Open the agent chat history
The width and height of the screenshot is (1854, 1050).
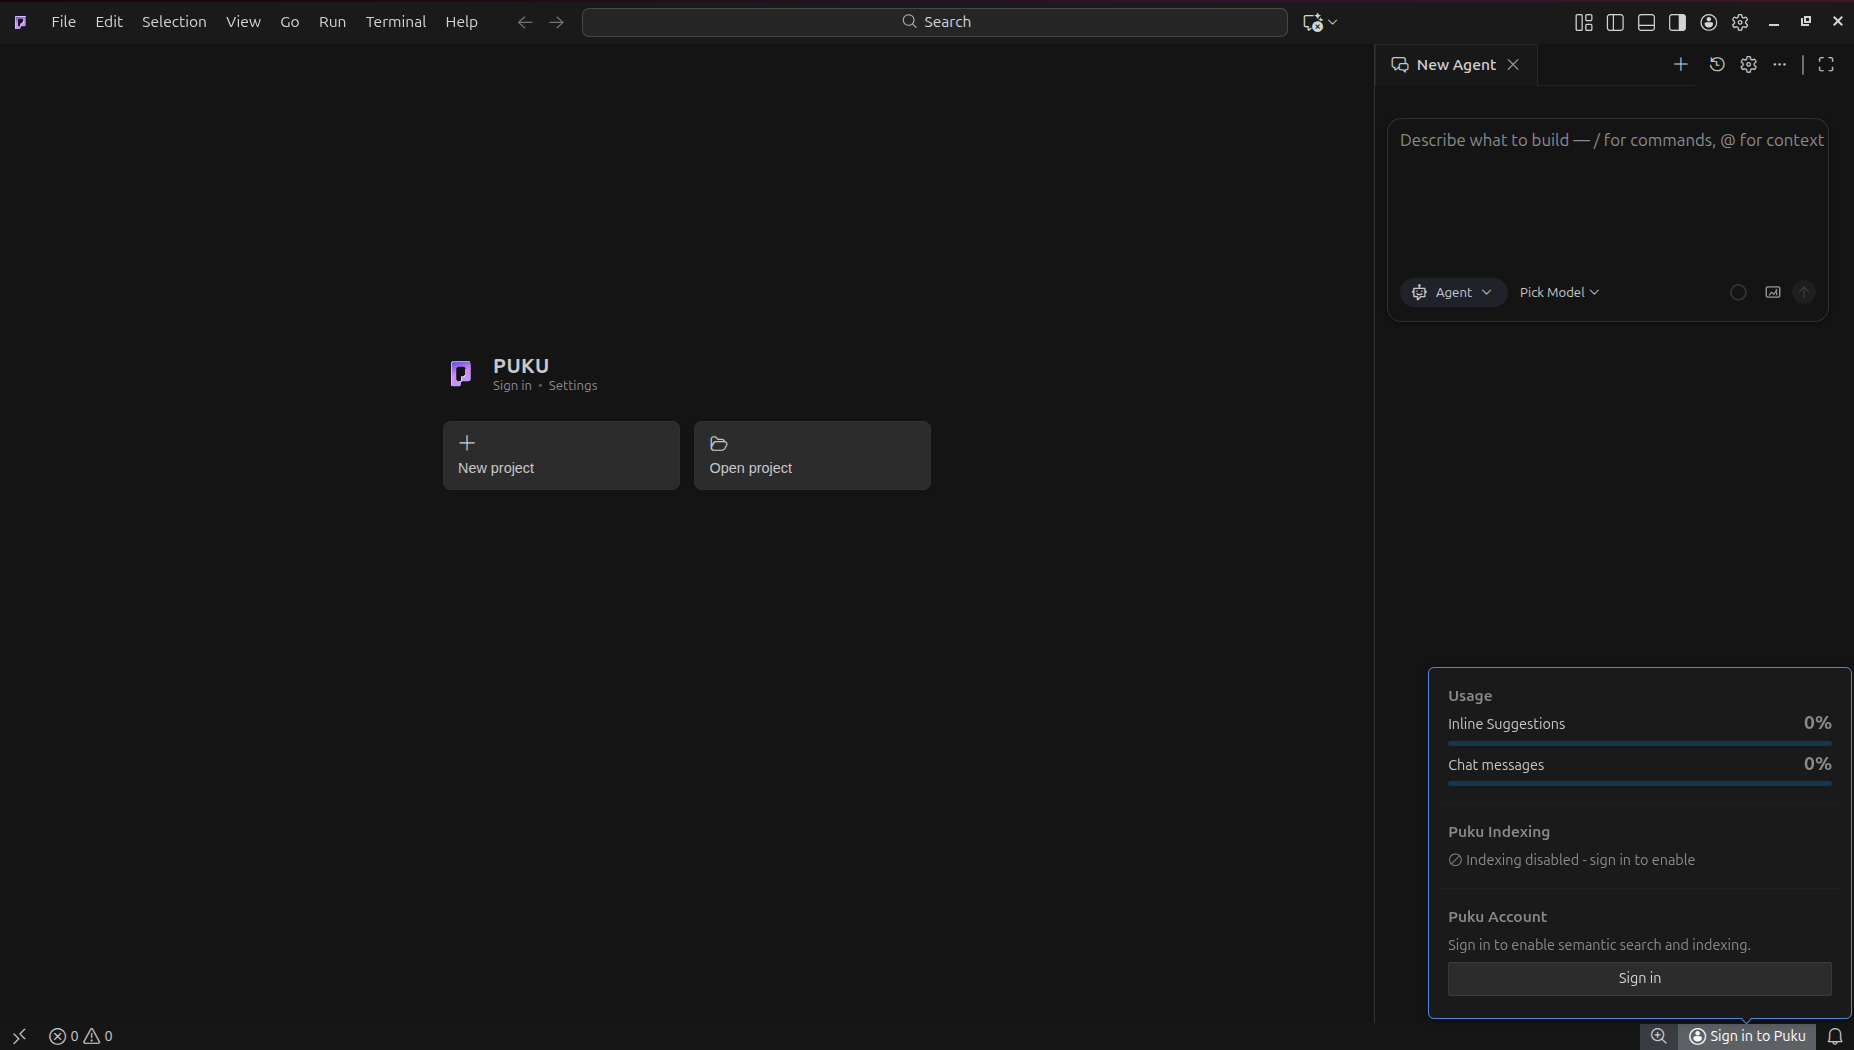[x=1717, y=64]
